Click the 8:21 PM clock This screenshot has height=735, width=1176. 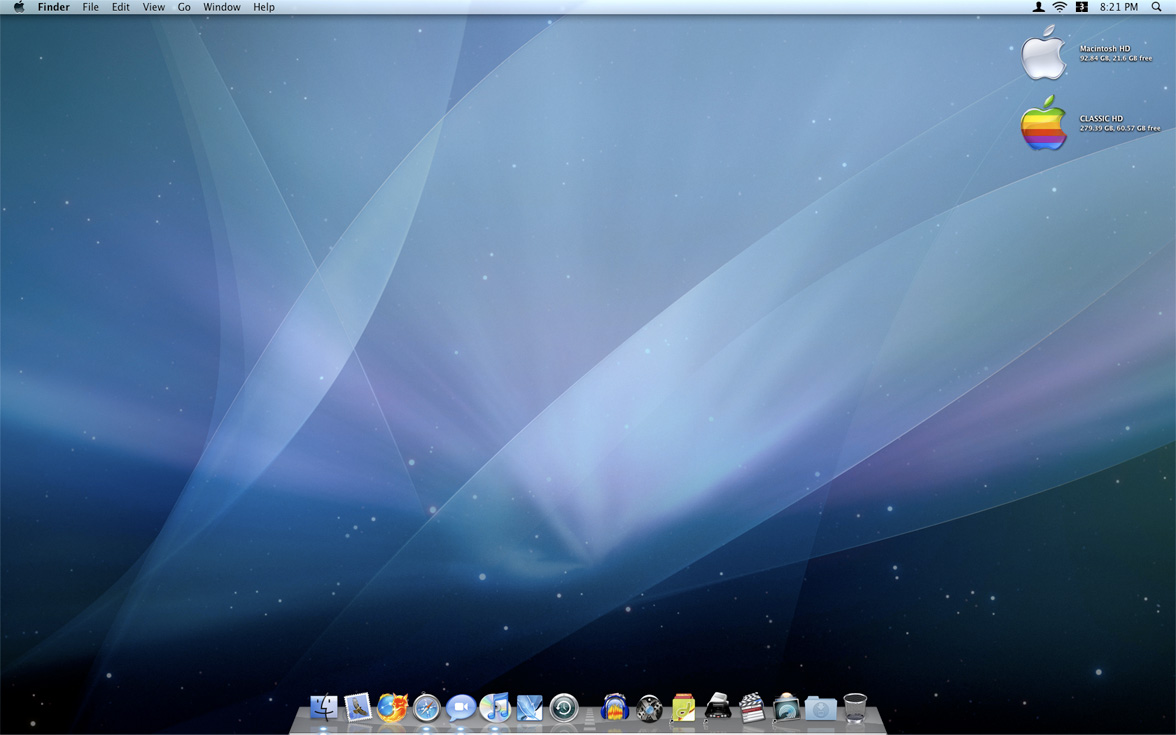(x=1119, y=7)
